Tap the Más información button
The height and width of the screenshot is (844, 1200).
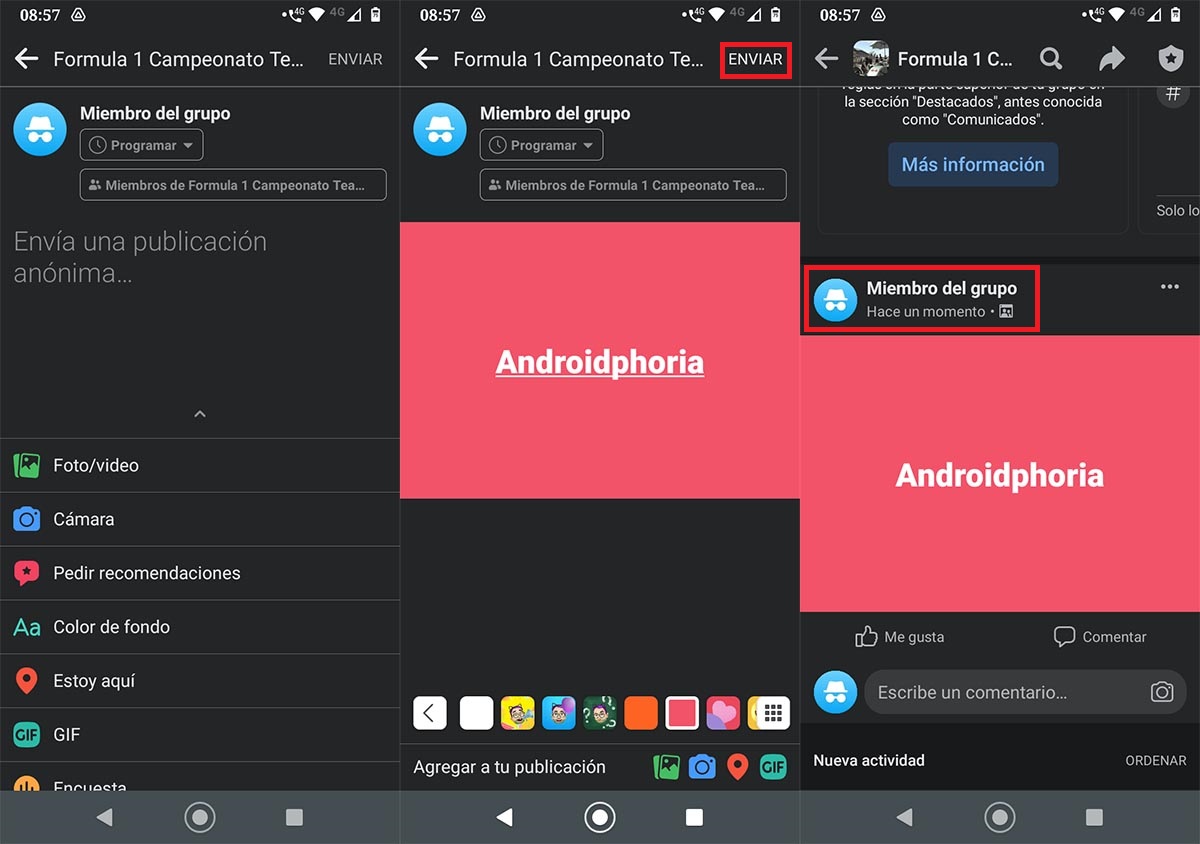pos(972,164)
